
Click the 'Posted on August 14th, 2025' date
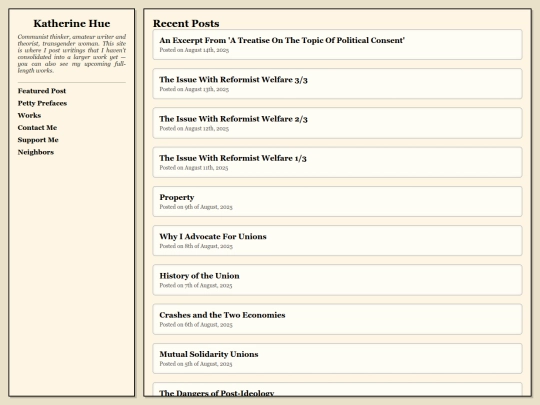[194, 50]
